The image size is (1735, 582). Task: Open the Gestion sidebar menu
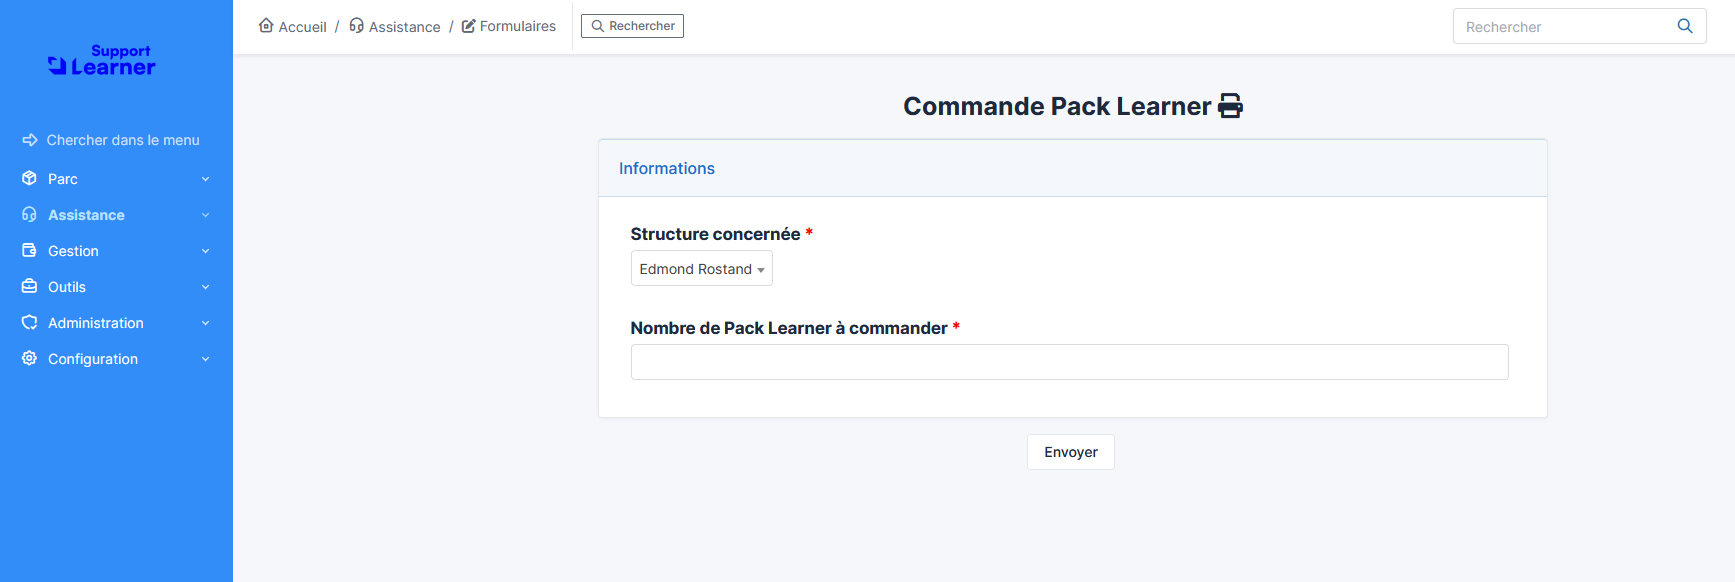coord(116,251)
